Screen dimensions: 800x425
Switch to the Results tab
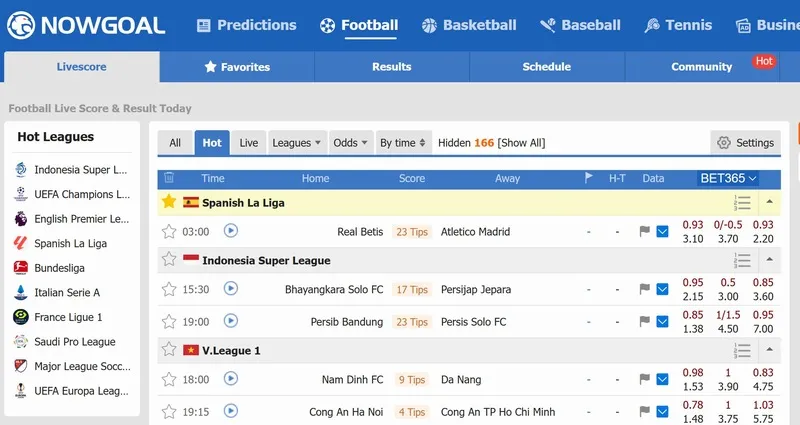[x=391, y=67]
